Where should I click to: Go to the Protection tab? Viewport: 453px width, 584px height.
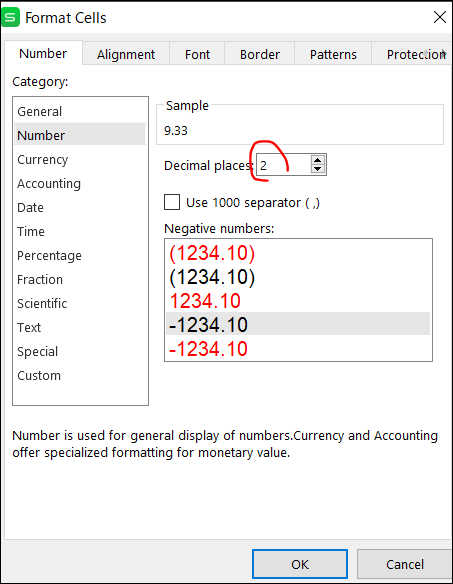click(412, 54)
